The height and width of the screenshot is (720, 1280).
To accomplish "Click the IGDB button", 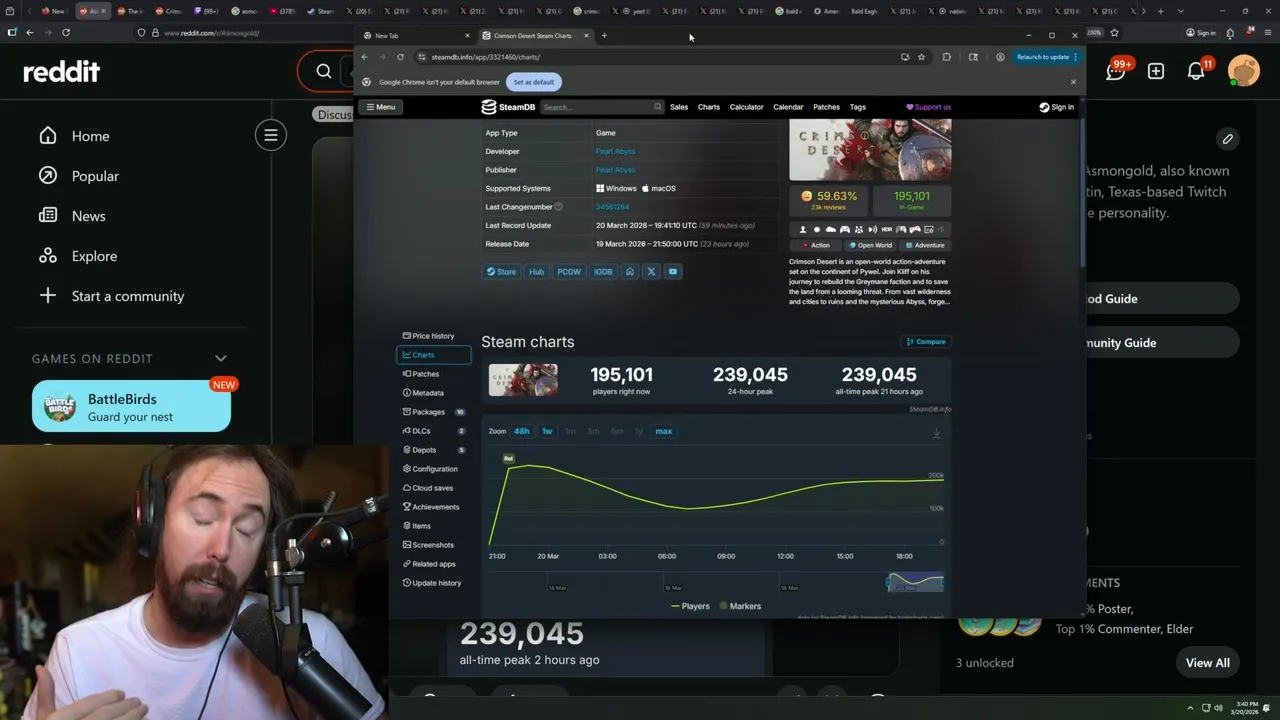I will 603,272.
